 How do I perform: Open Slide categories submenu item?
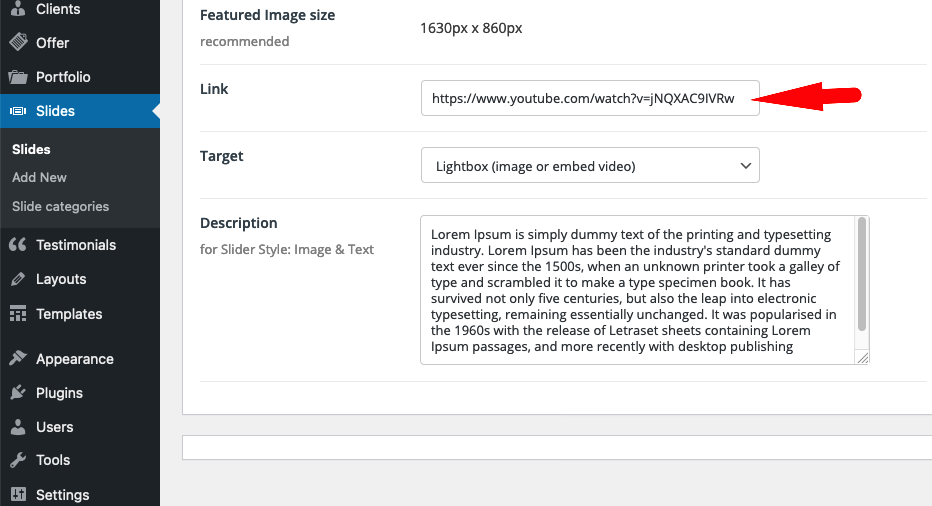click(61, 206)
